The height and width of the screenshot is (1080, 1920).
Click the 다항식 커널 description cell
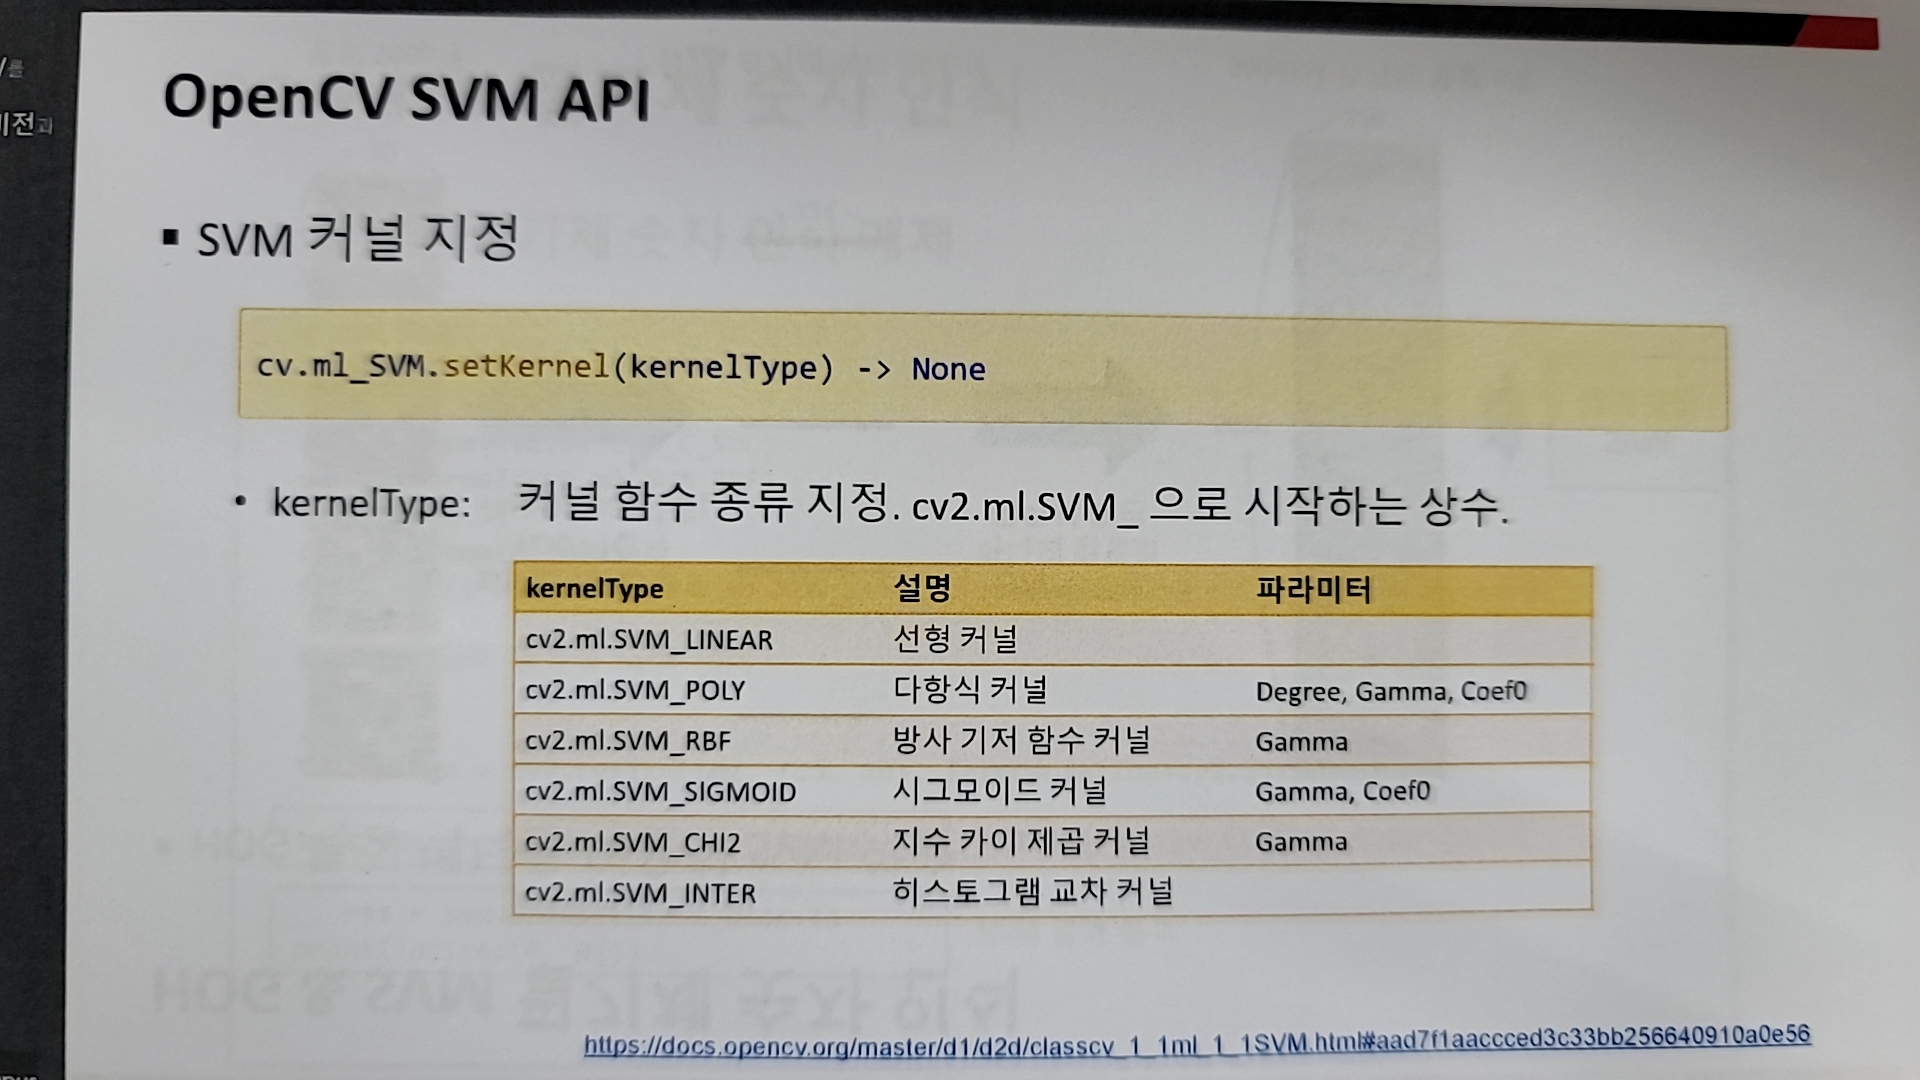[x=969, y=688]
